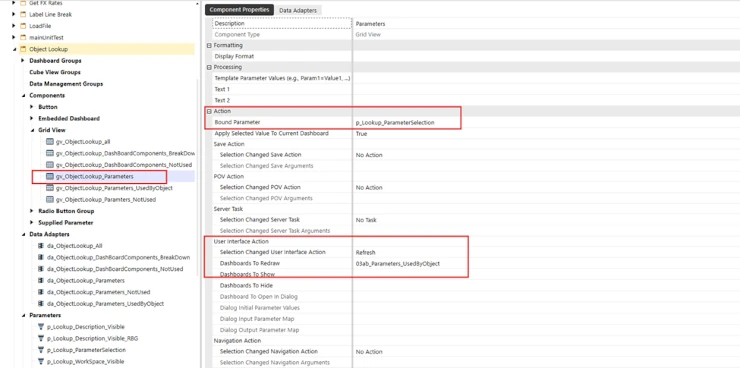740x368 pixels.
Task: Click the mainUnitTest folder icon
Action: click(23, 37)
